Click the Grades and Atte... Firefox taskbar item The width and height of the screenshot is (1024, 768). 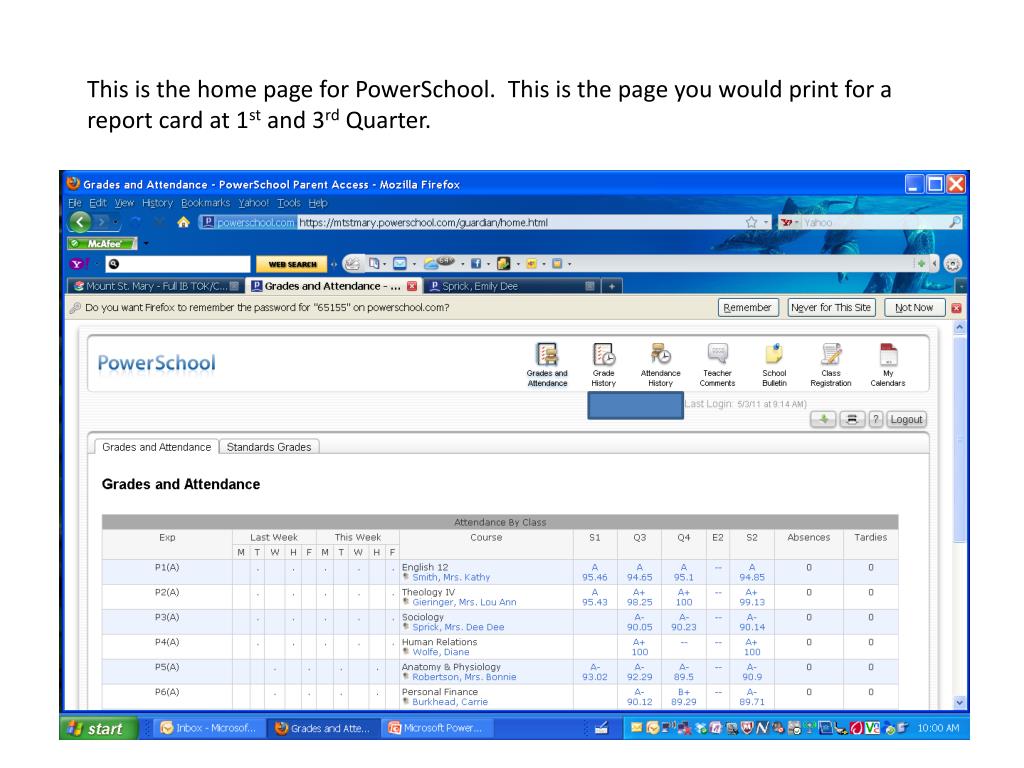(324, 728)
